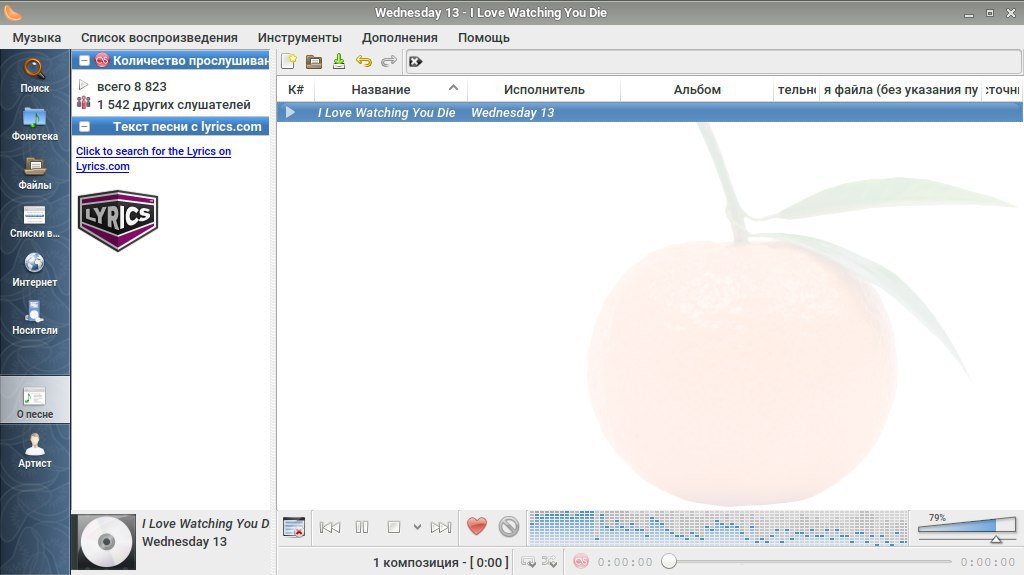Open the Инструменты menu

(x=300, y=38)
